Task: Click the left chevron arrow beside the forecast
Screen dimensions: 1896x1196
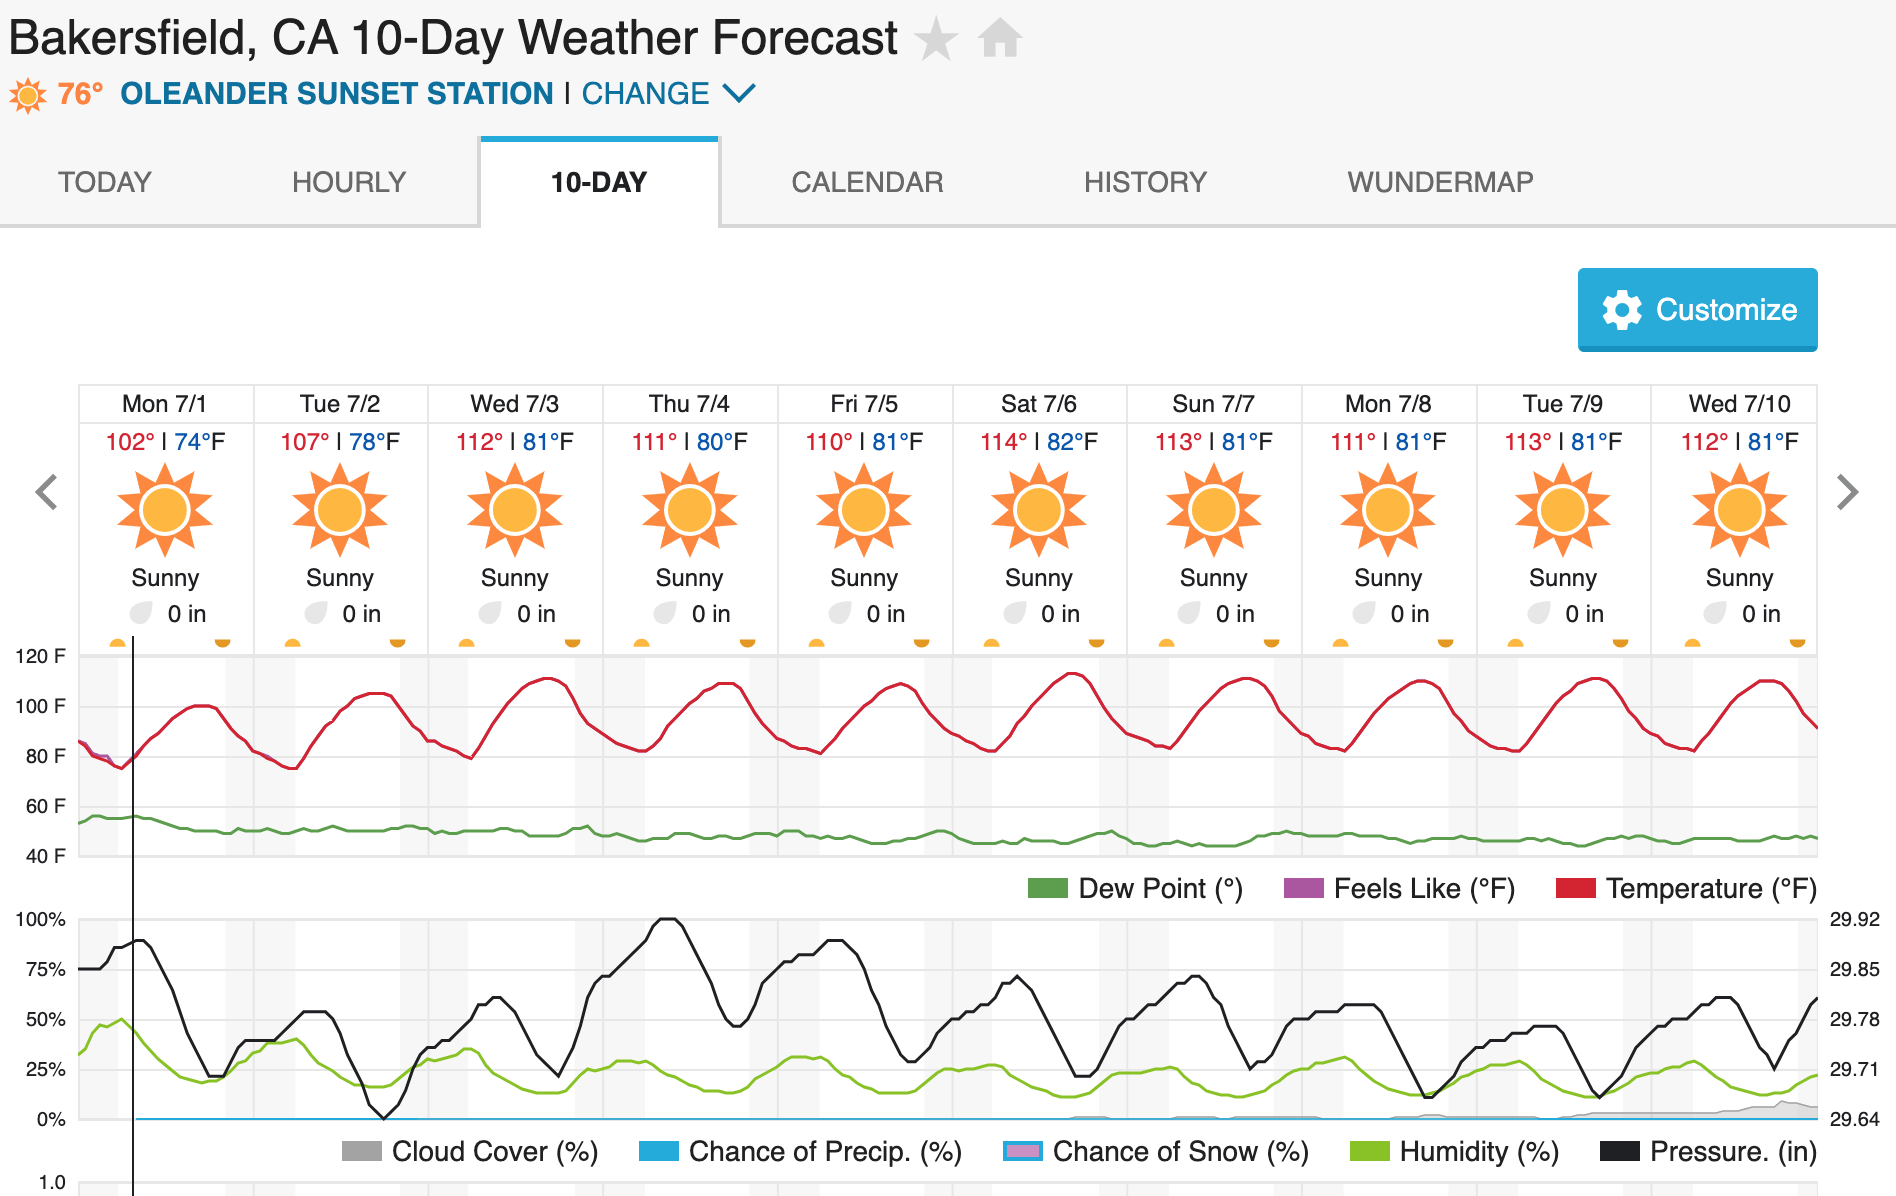Action: point(47,491)
